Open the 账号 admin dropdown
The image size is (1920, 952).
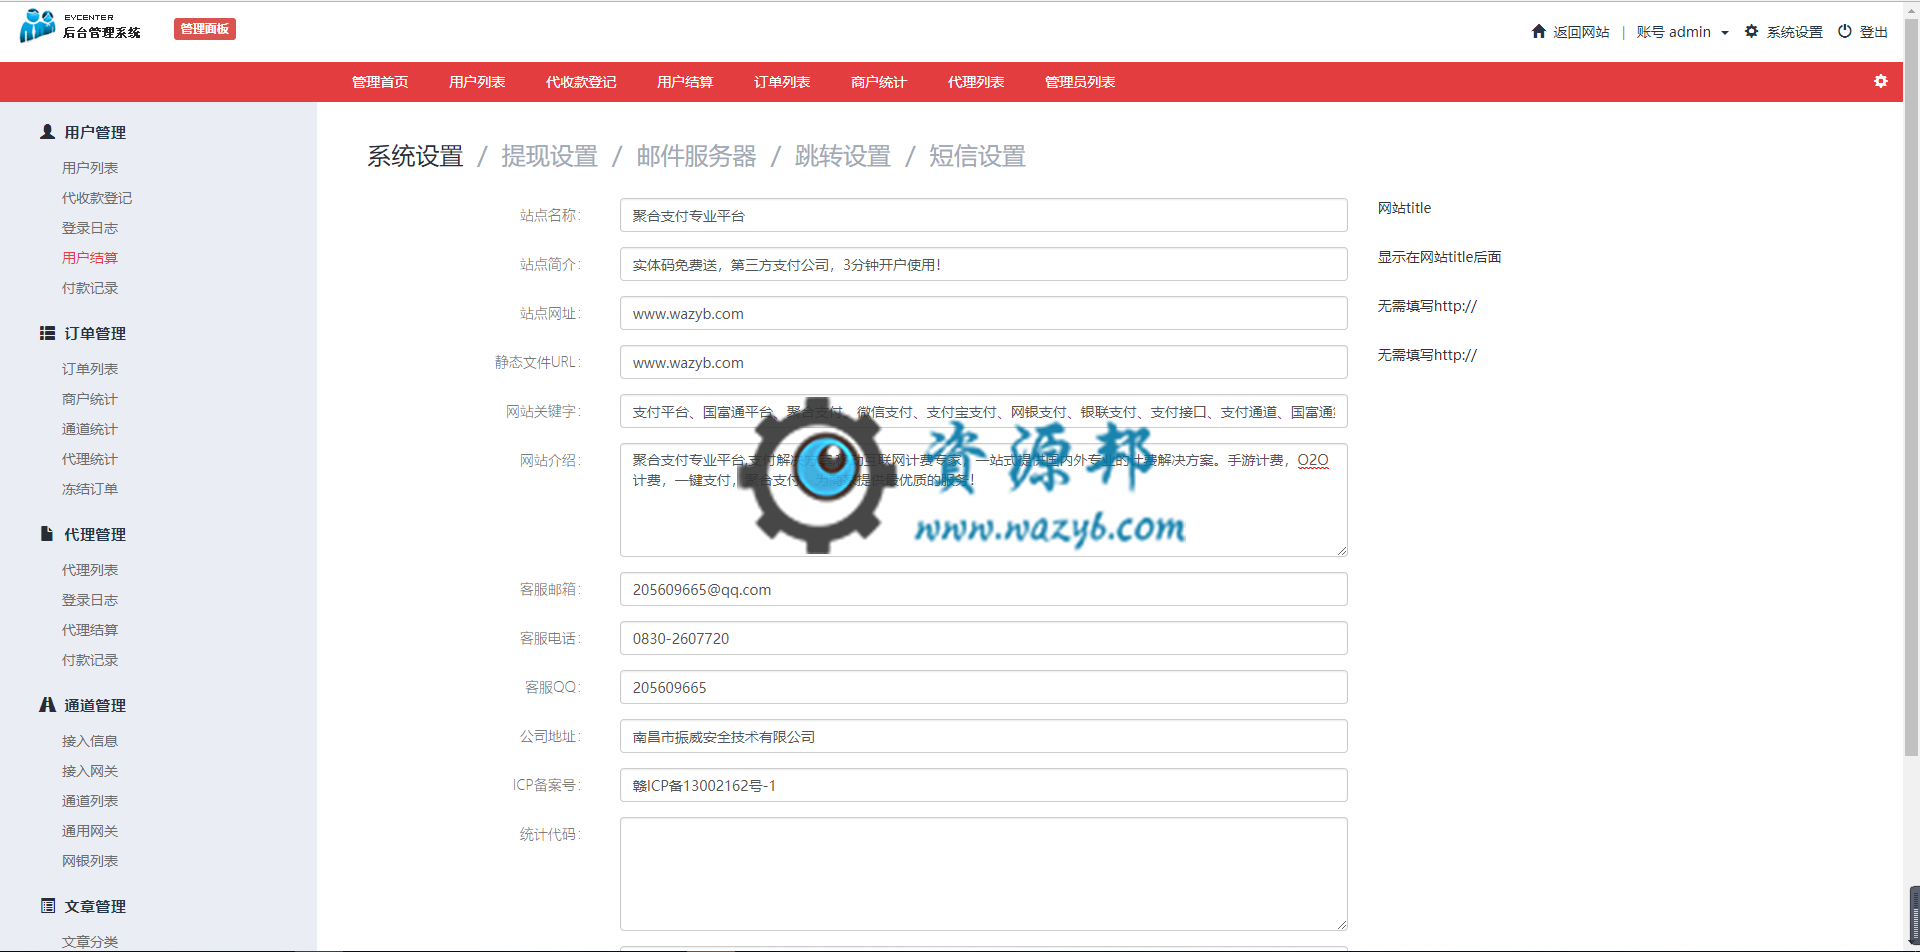1682,32
